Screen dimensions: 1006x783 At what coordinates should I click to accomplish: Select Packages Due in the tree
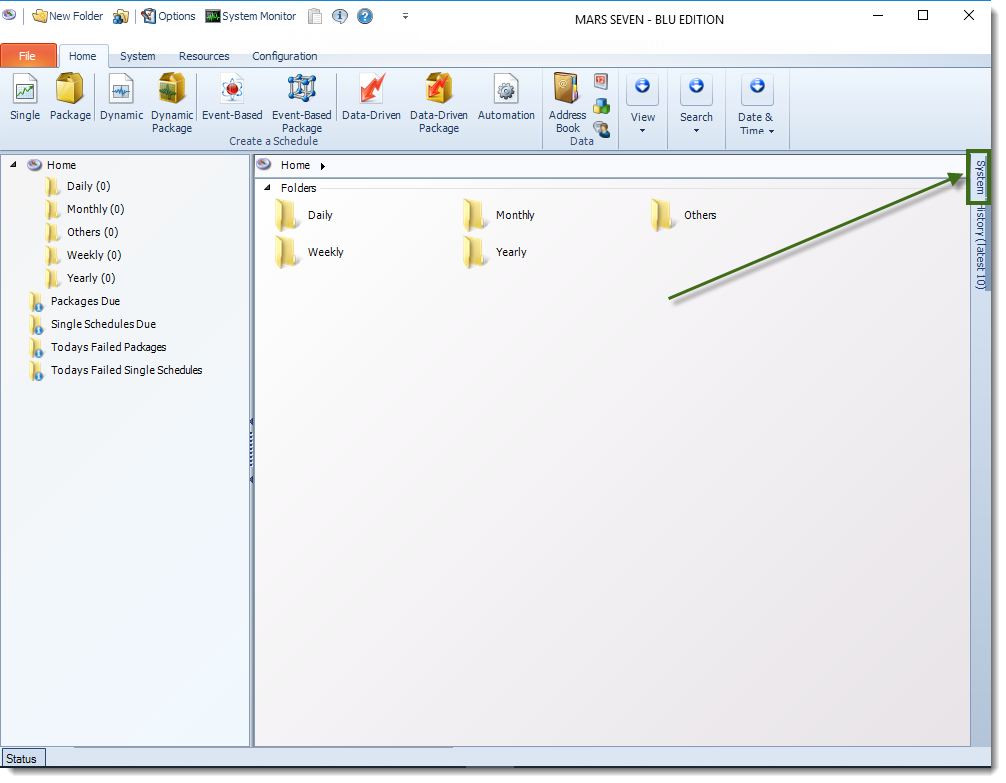coord(85,301)
